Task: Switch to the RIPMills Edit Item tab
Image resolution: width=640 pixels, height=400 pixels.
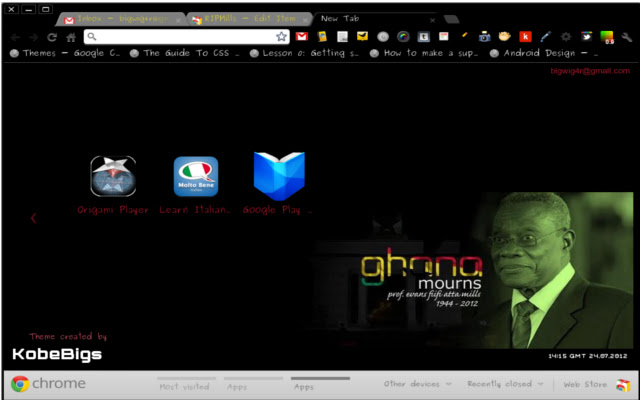Action: (249, 19)
